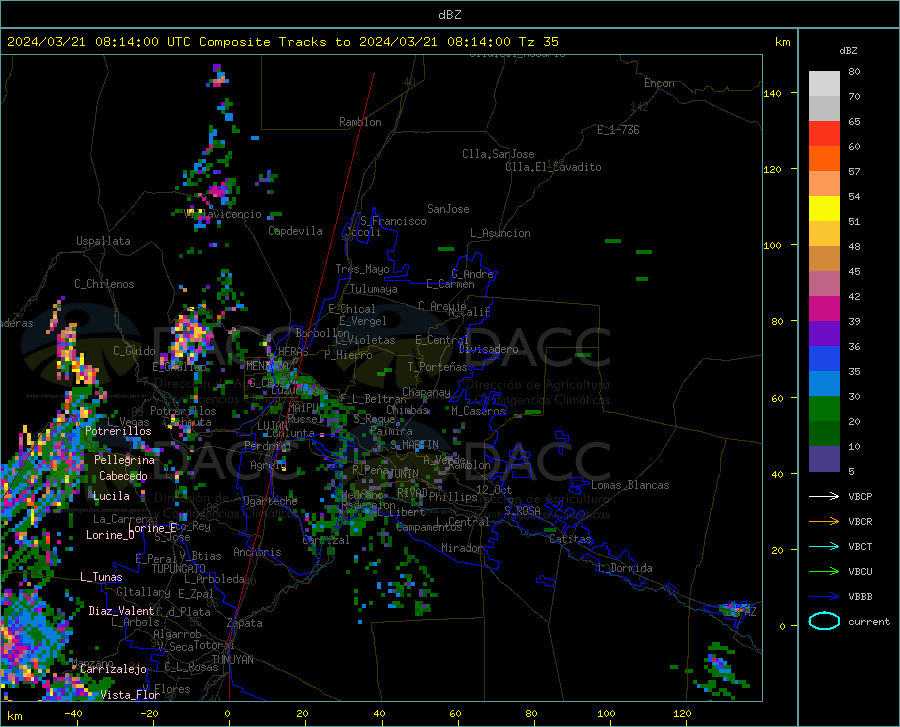Click the 'Clla.El_Cavadito' place label
Image resolution: width=900 pixels, height=727 pixels.
click(x=553, y=167)
